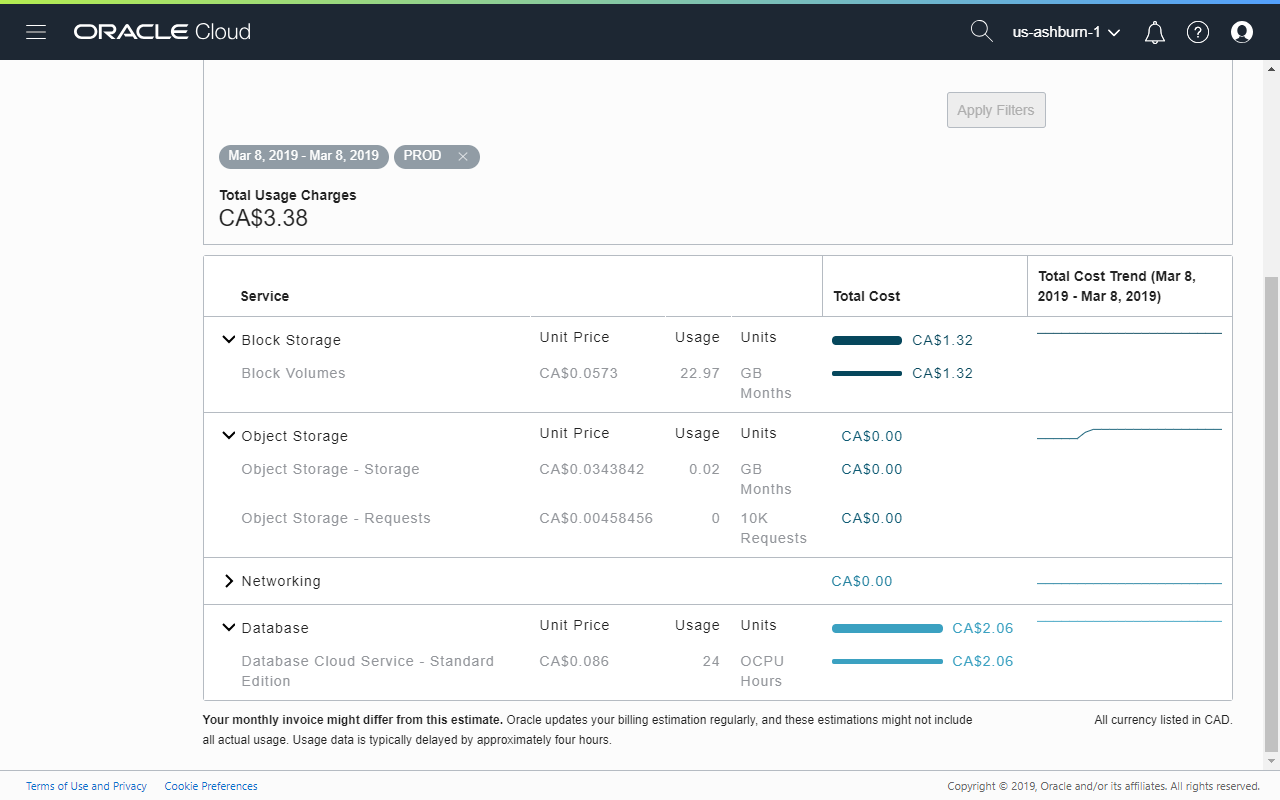Screen dimensions: 1280x800
Task: Open the us-ashburn-1 region dropdown
Action: 1066,33
